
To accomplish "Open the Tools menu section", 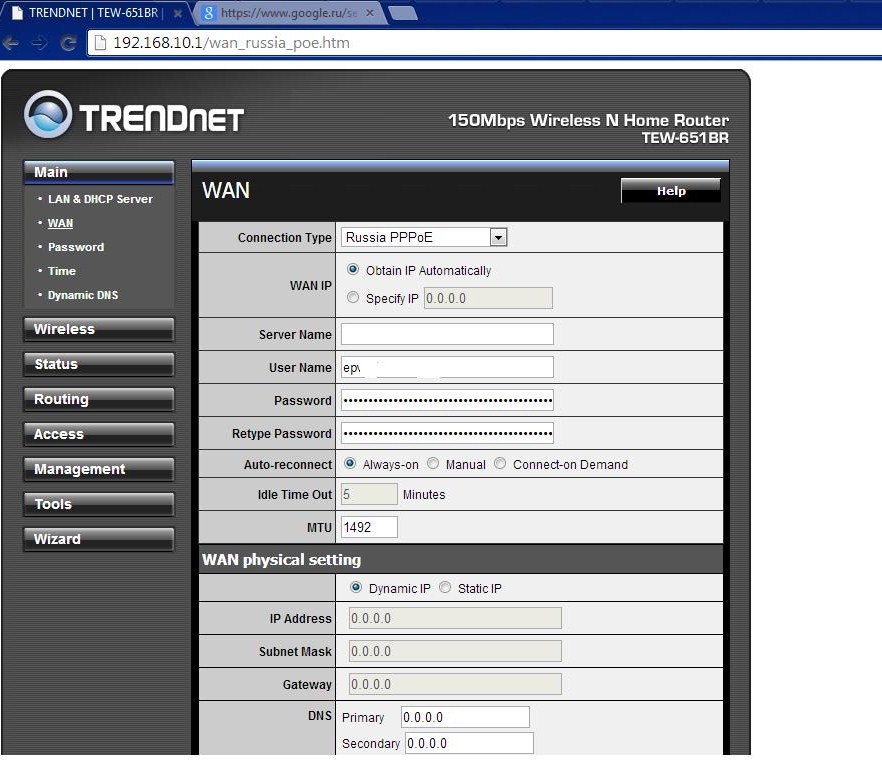I will pos(99,504).
